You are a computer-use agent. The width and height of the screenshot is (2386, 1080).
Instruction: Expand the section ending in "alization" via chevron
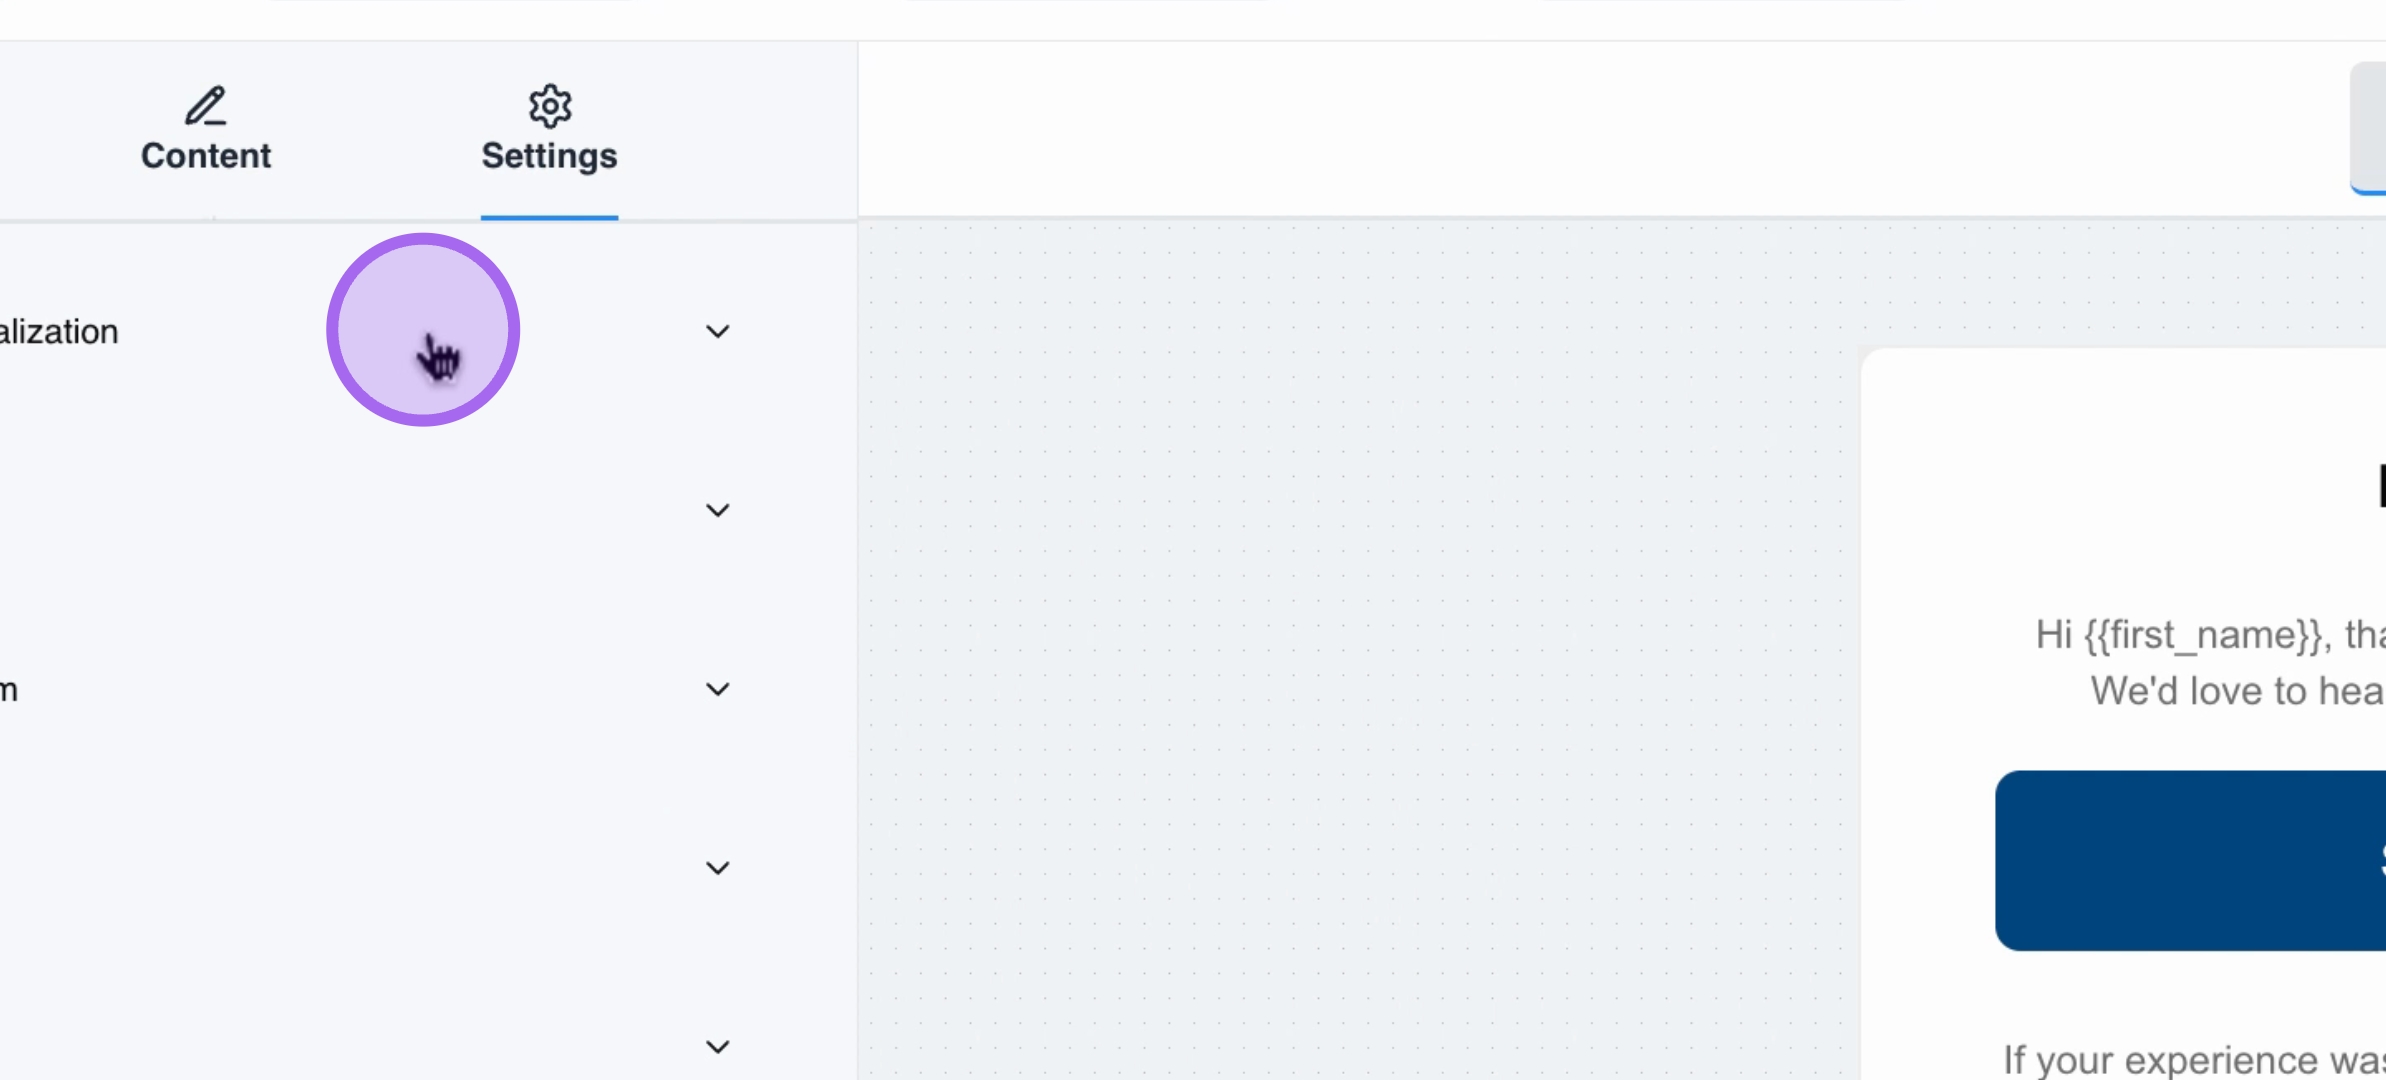tap(717, 331)
